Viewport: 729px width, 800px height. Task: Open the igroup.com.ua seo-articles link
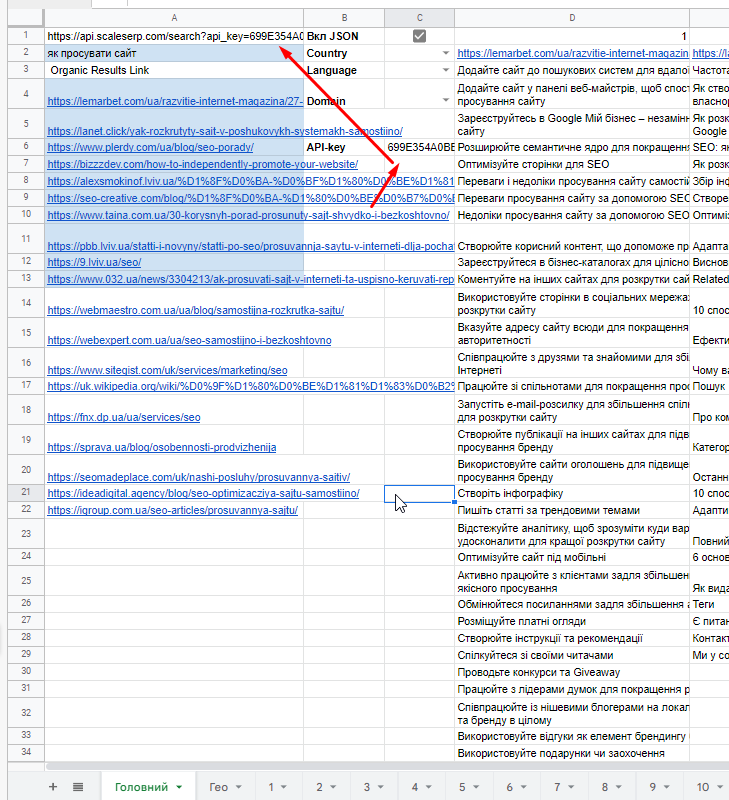click(x=172, y=511)
